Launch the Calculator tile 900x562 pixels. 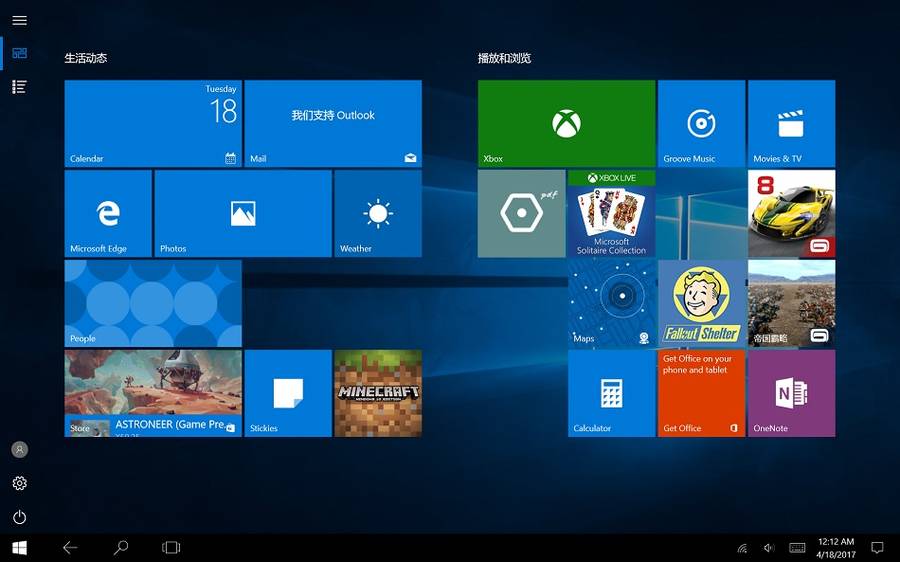611,393
